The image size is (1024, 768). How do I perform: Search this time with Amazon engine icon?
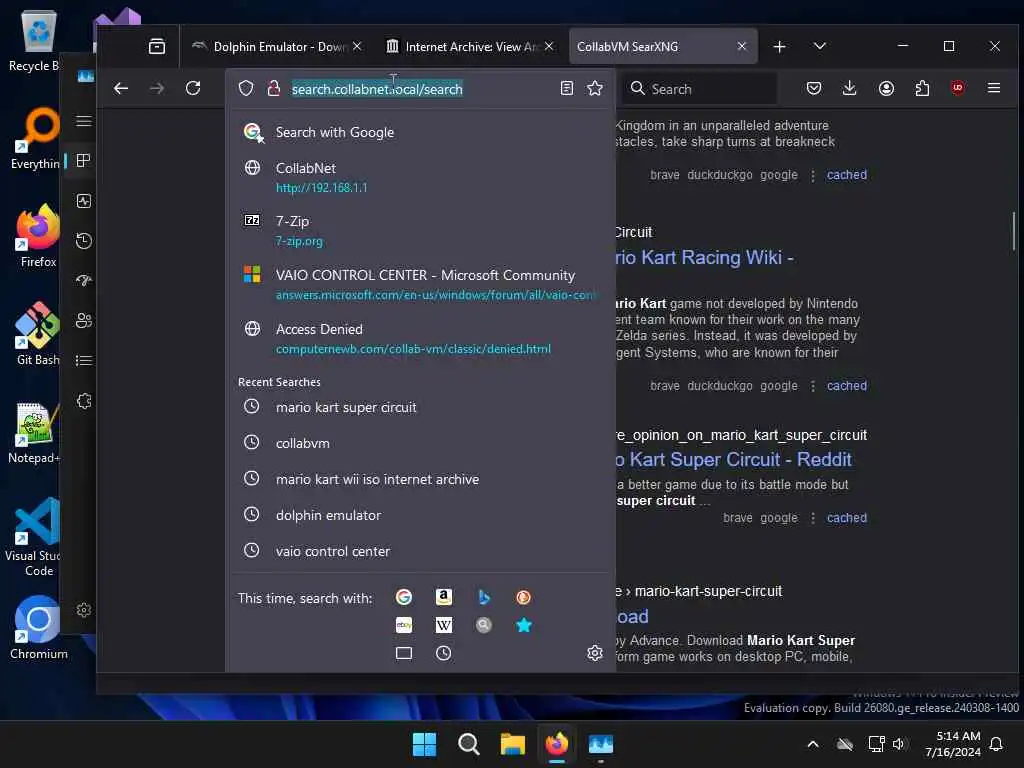(443, 597)
